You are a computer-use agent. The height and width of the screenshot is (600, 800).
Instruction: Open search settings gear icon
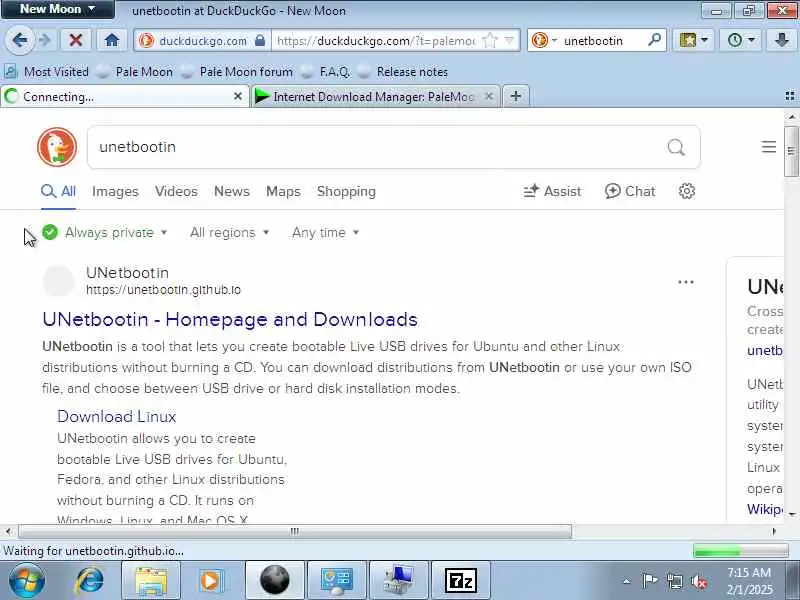coord(687,191)
